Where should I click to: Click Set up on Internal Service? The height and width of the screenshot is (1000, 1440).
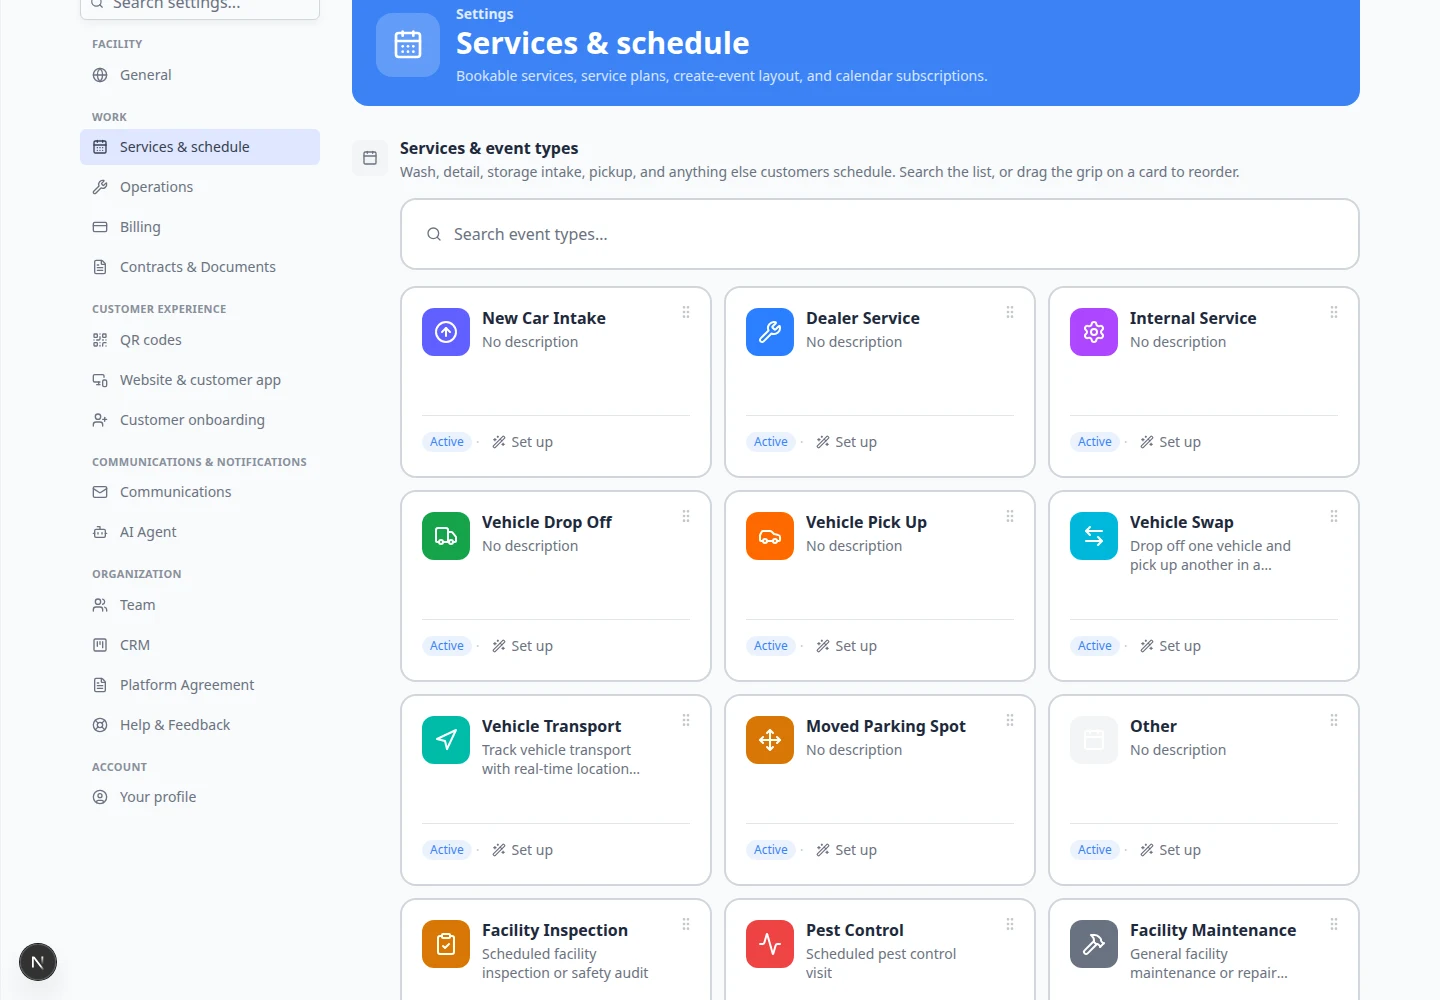[x=1170, y=442]
